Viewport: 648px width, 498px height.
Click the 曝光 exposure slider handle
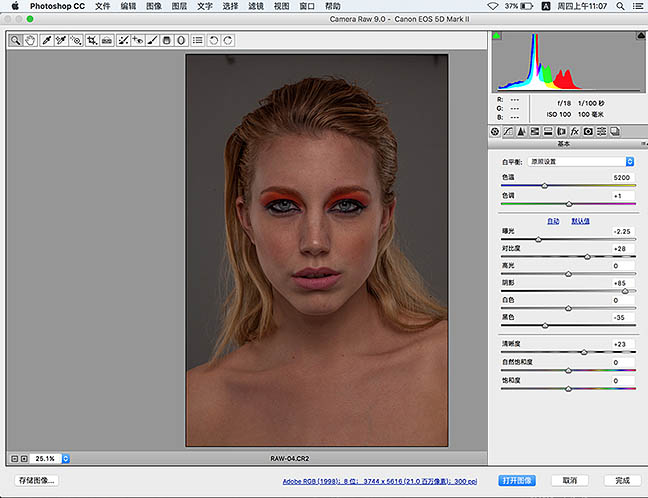pyautogui.click(x=538, y=240)
